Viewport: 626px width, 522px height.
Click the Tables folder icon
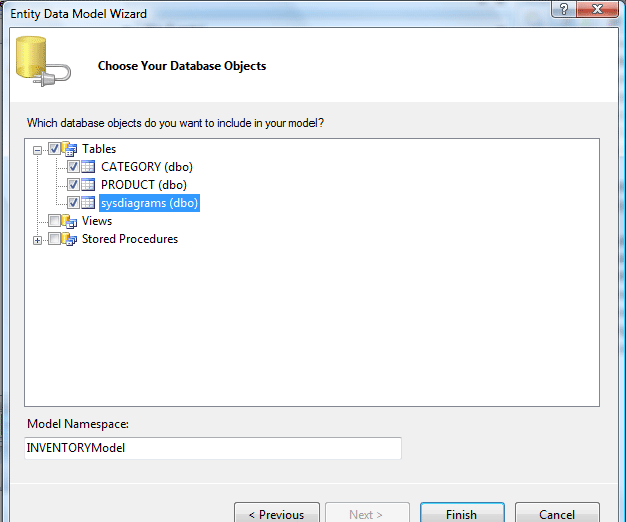point(69,149)
